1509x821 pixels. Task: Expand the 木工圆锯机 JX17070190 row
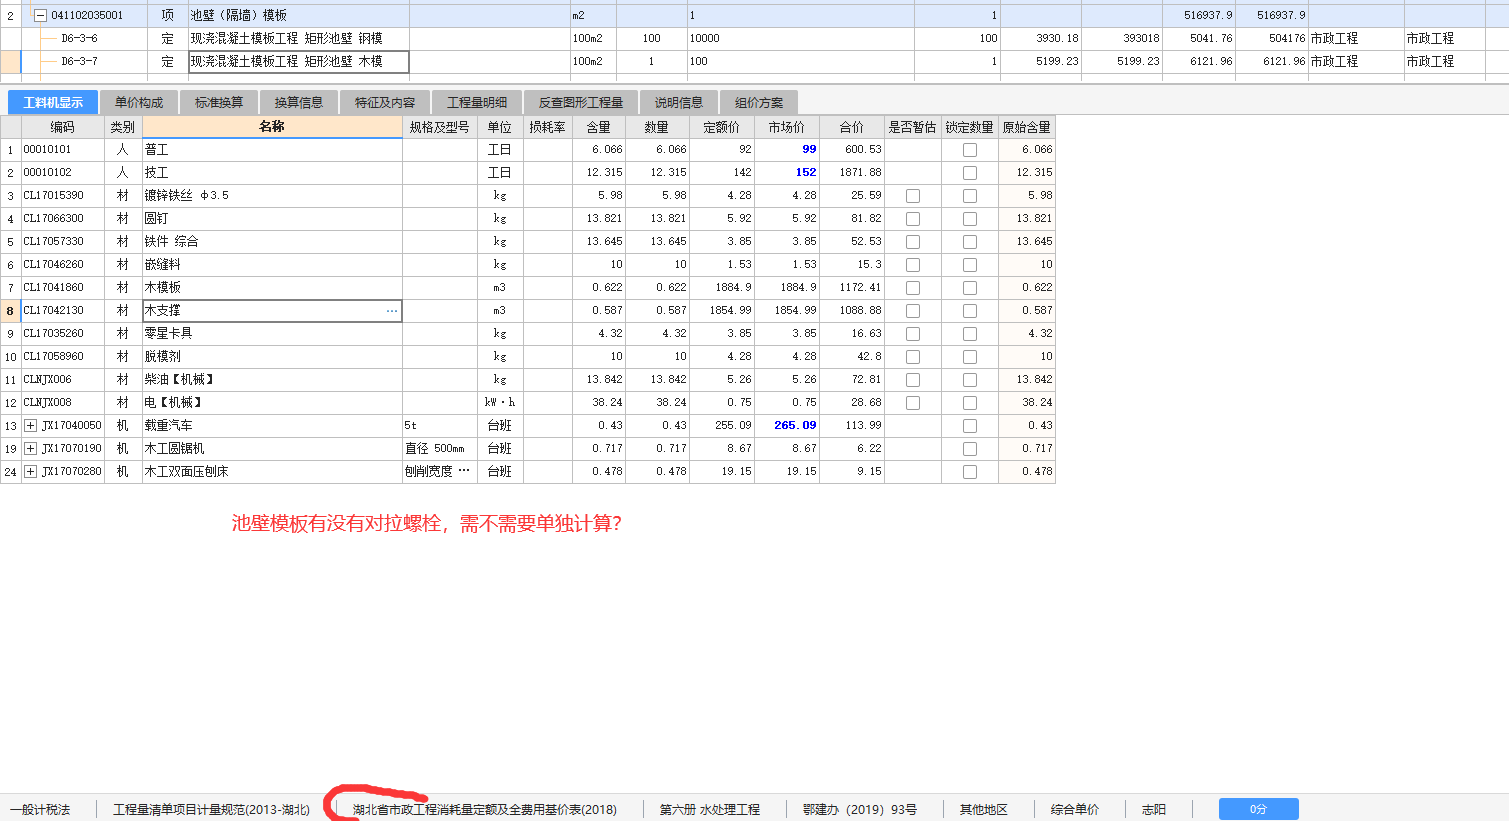(x=31, y=449)
